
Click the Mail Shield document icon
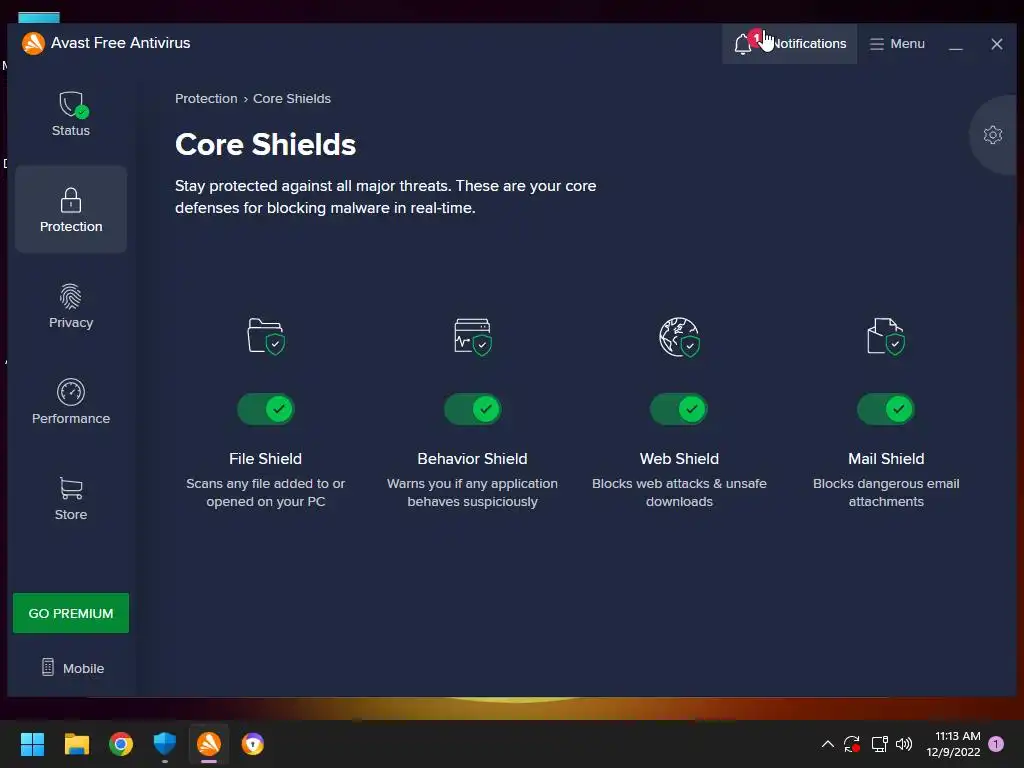(x=886, y=336)
